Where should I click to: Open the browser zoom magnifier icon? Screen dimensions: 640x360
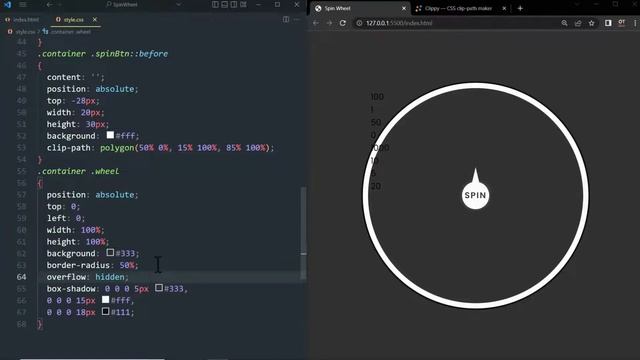tap(564, 23)
